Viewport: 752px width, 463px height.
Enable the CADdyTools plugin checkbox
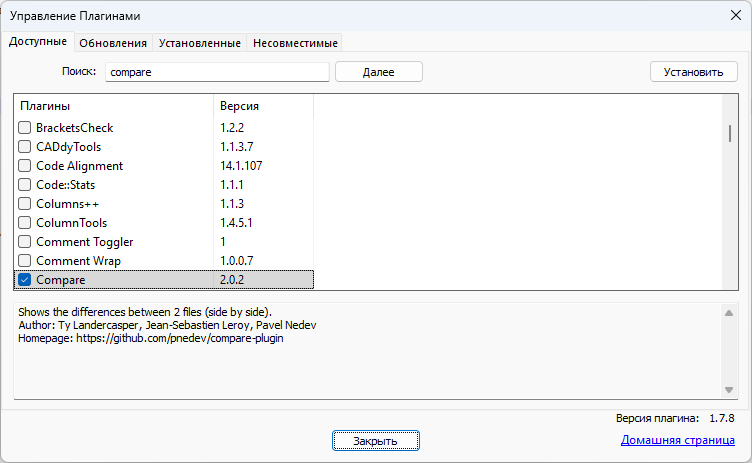click(x=25, y=147)
